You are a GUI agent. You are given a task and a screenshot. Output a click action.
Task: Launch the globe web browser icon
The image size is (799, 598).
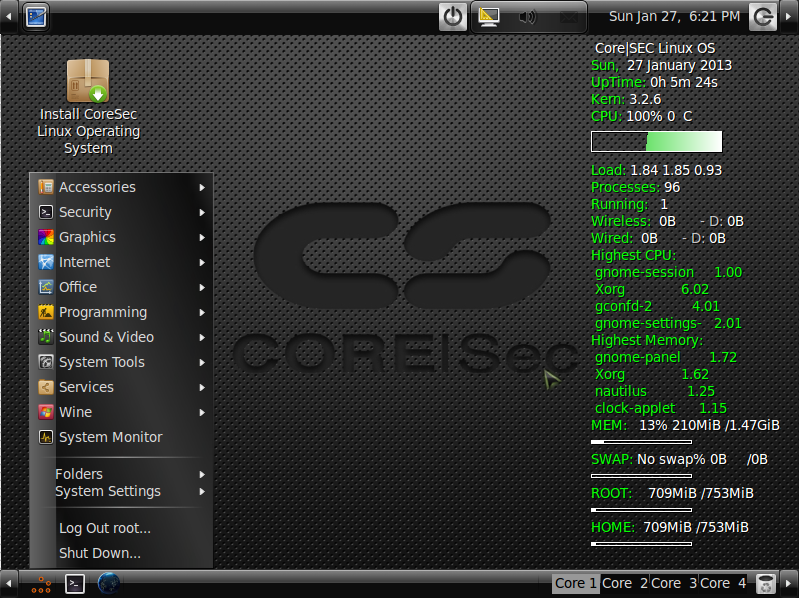pos(109,584)
